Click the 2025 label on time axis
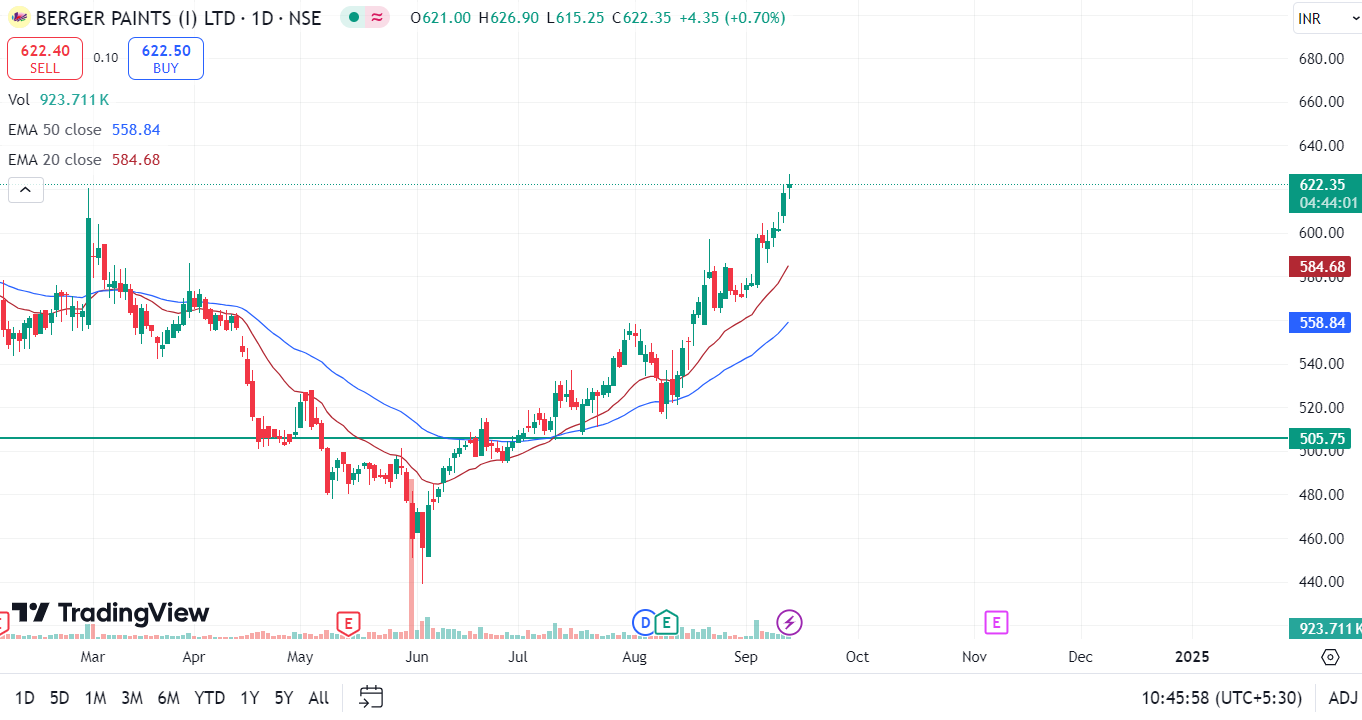 pos(1192,657)
